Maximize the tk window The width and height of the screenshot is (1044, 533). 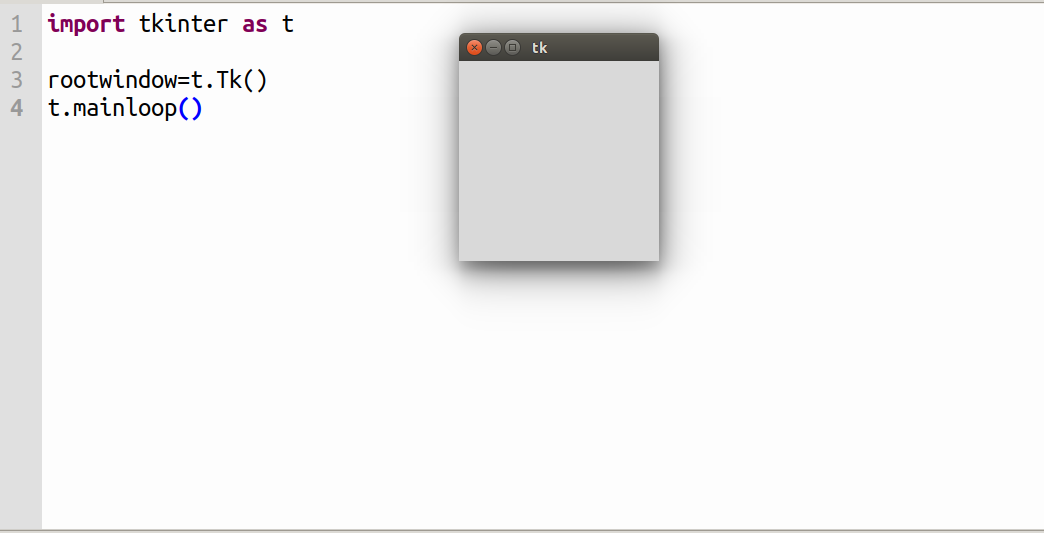click(x=512, y=47)
